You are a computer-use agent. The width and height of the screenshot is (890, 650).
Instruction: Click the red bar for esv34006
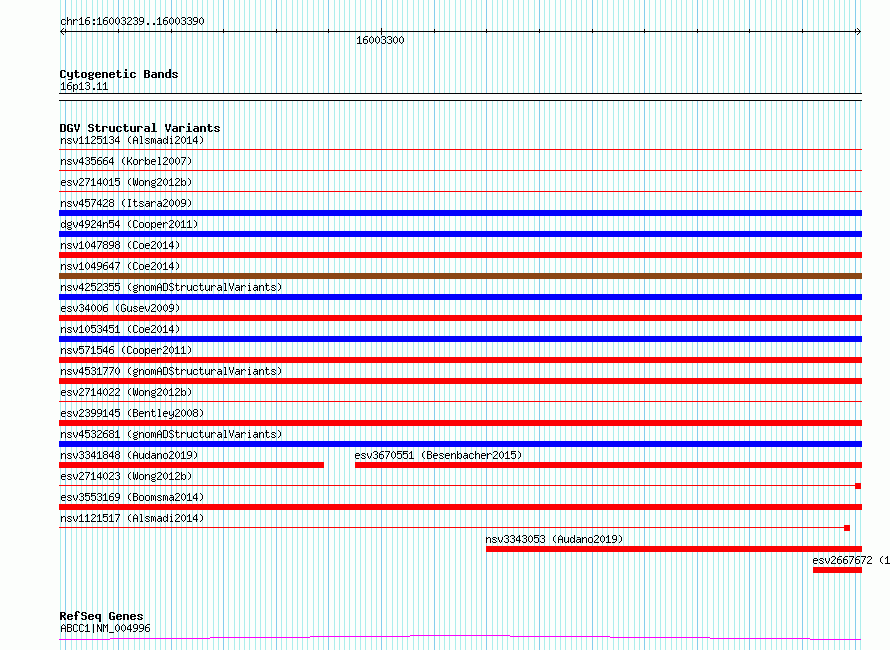[460, 318]
